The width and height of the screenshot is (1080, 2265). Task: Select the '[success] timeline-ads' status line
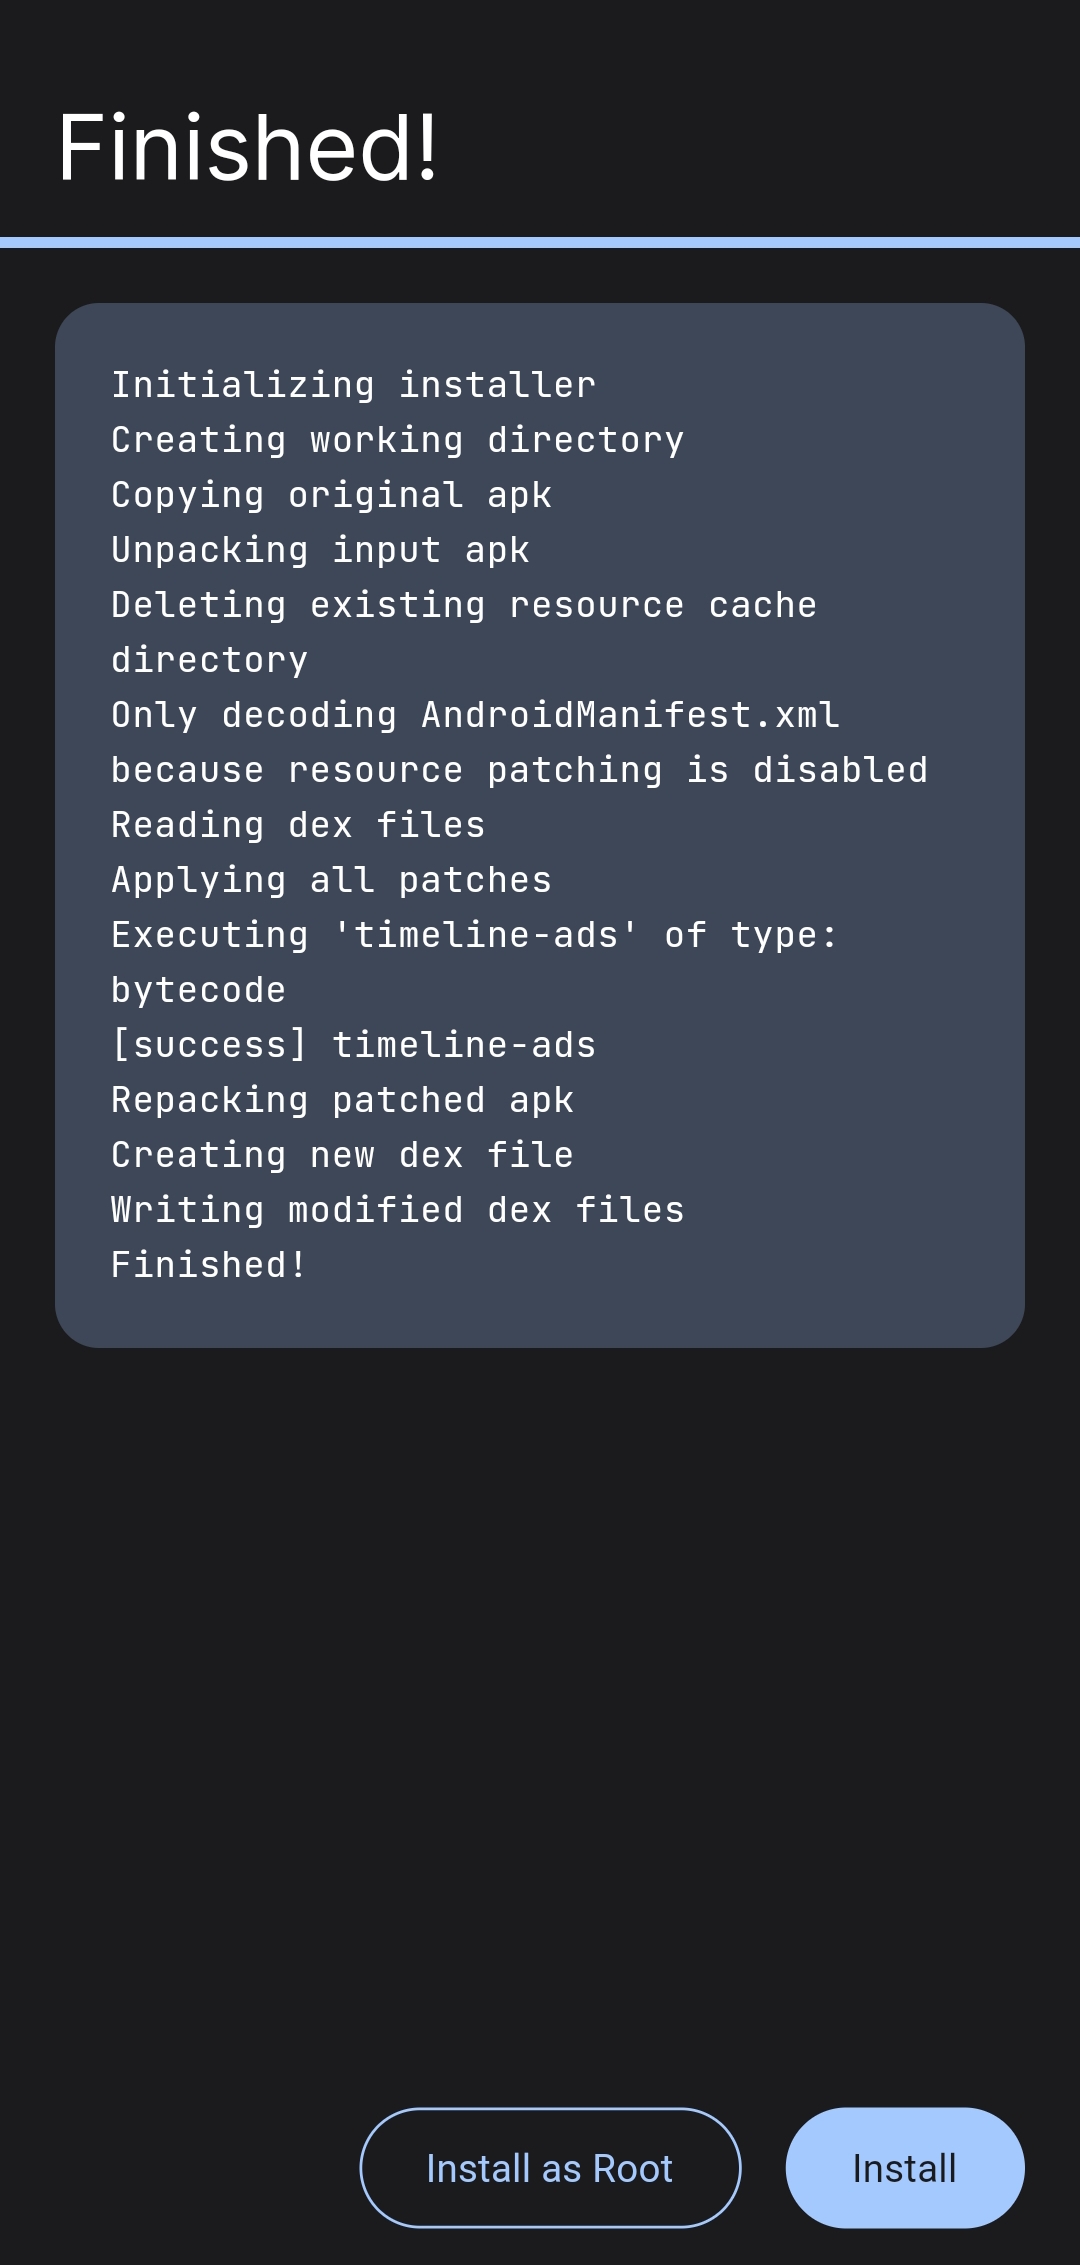coord(353,1043)
